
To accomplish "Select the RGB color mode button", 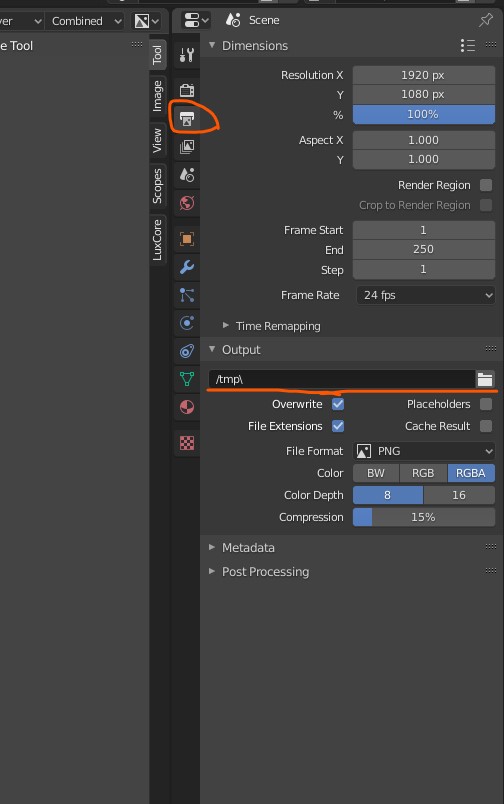I will [423, 473].
